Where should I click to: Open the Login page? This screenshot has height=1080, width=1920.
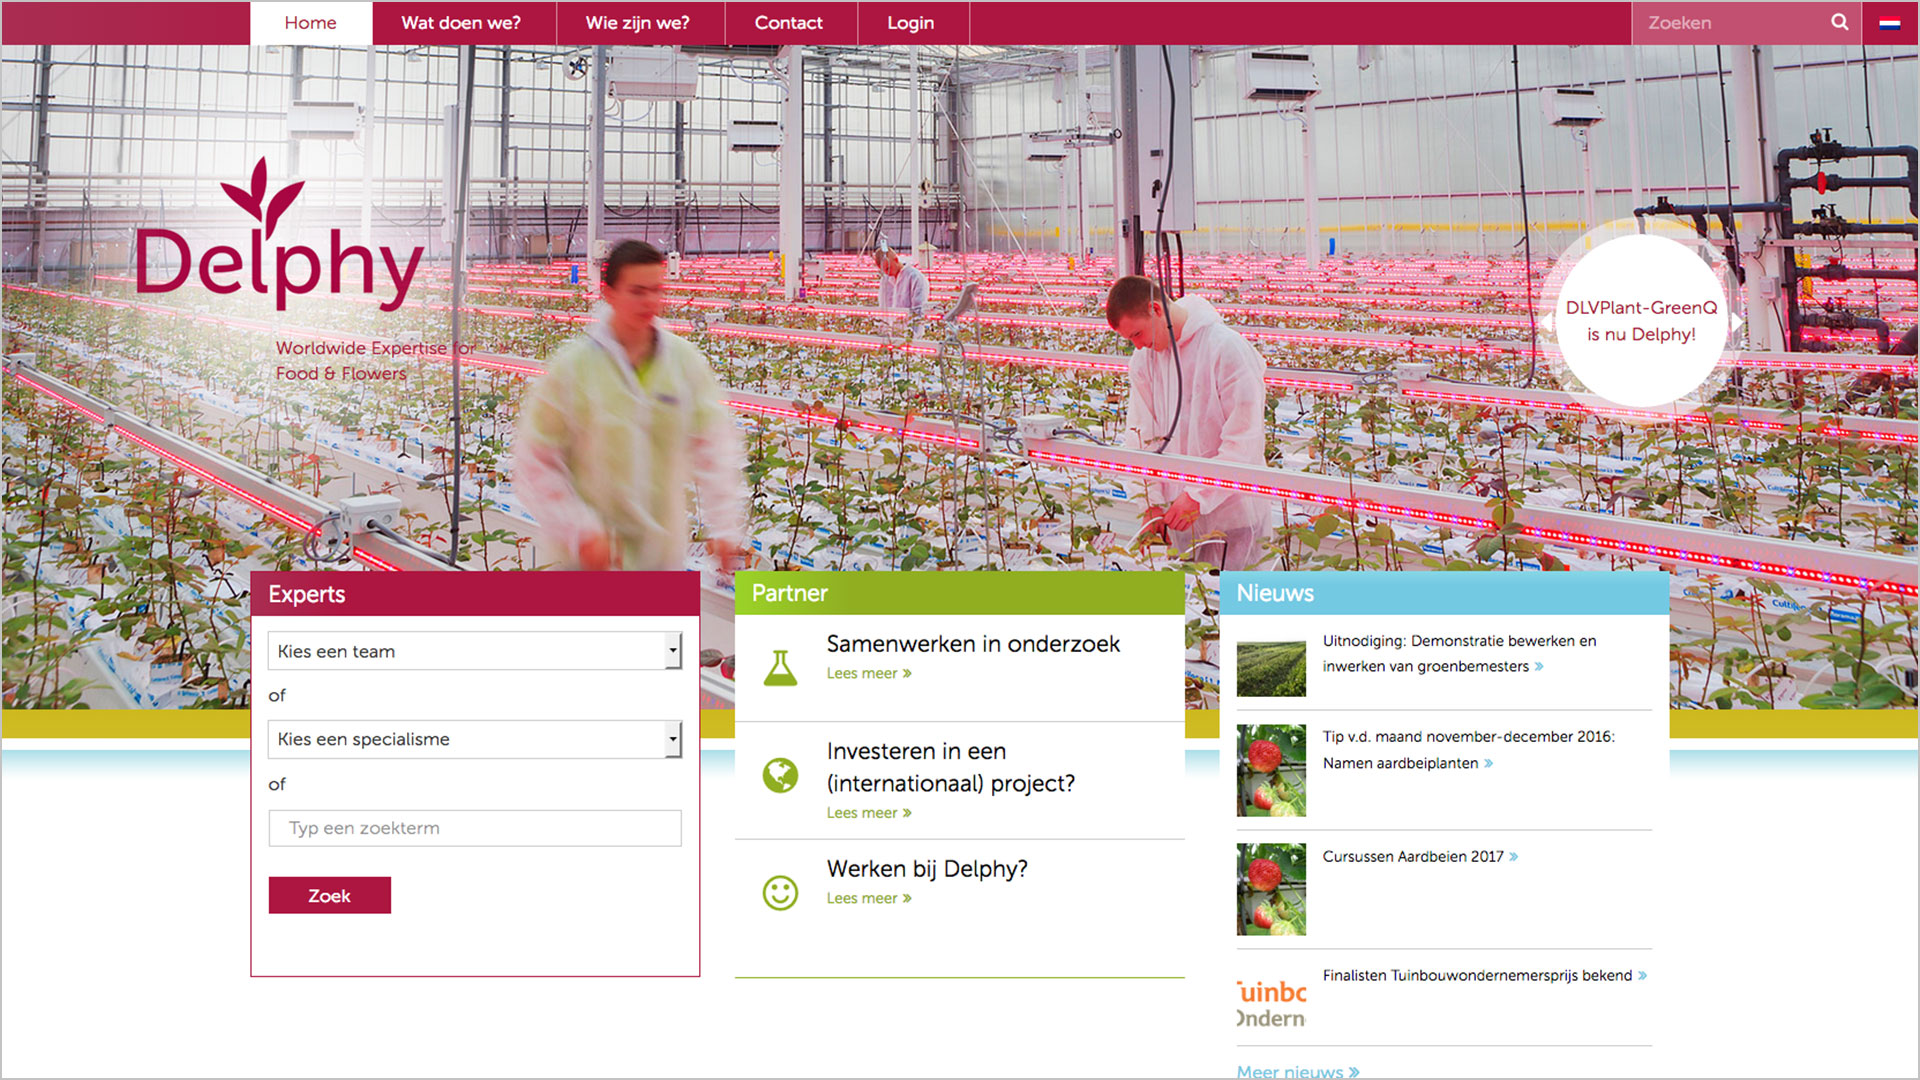(x=910, y=22)
